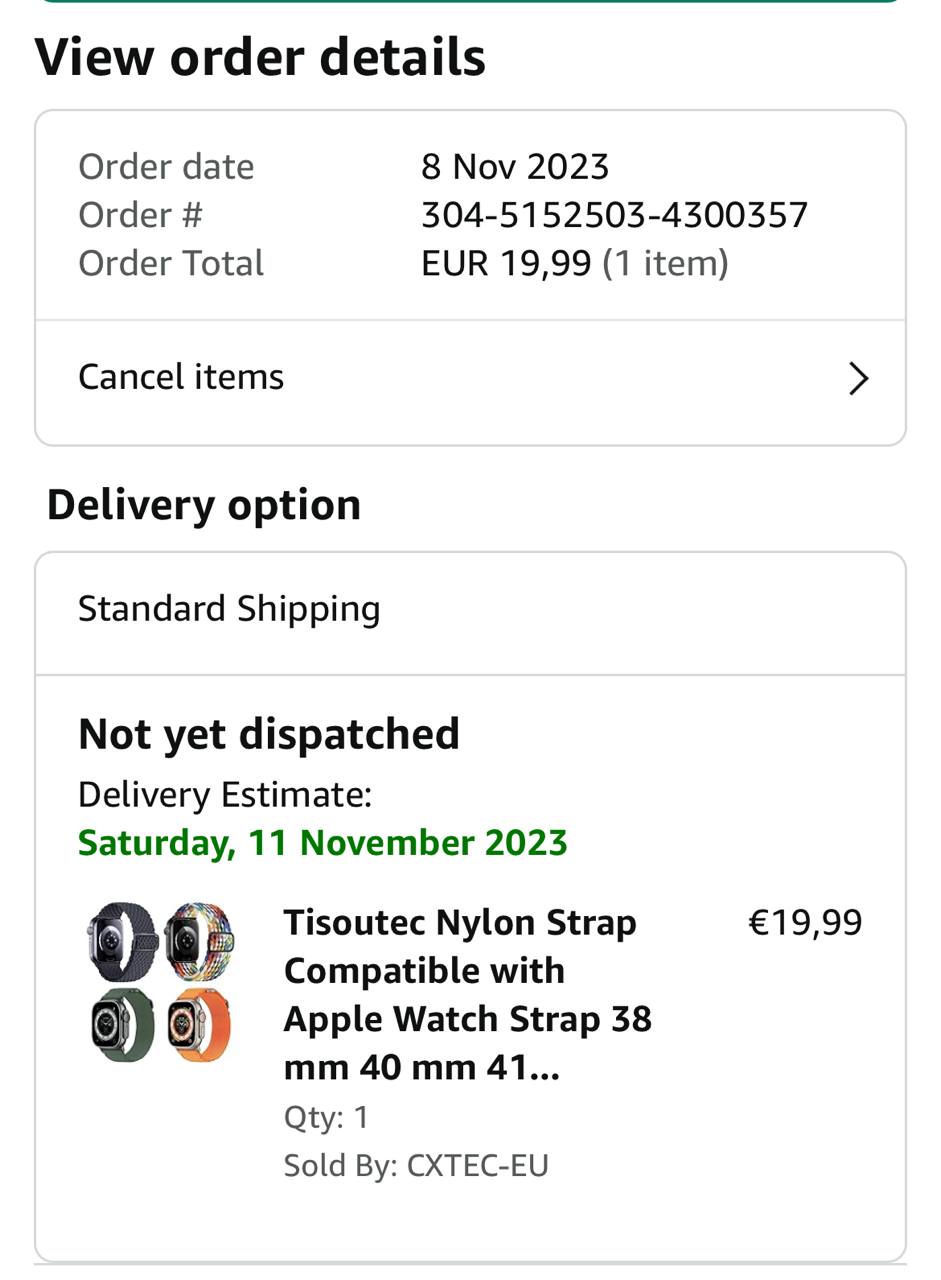Tap the View order details heading
This screenshot has height=1280, width=941.
tap(260, 57)
